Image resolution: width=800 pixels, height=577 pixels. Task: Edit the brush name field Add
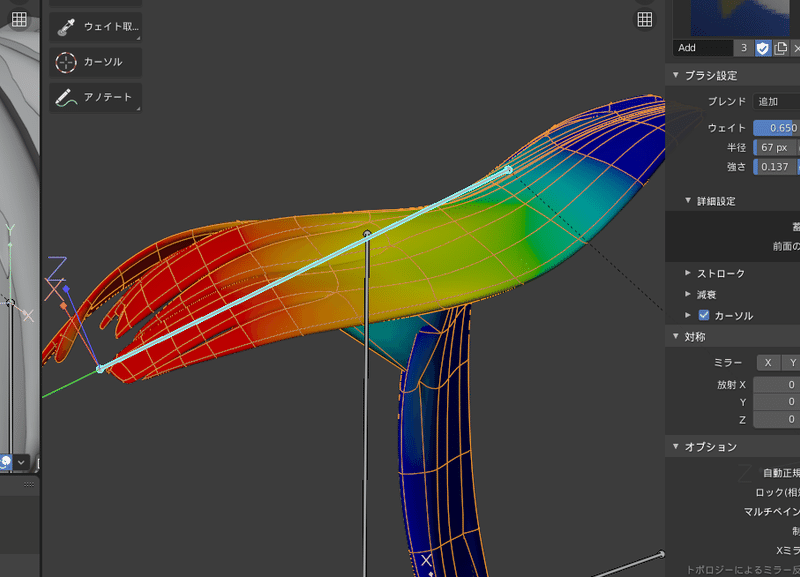coord(703,48)
